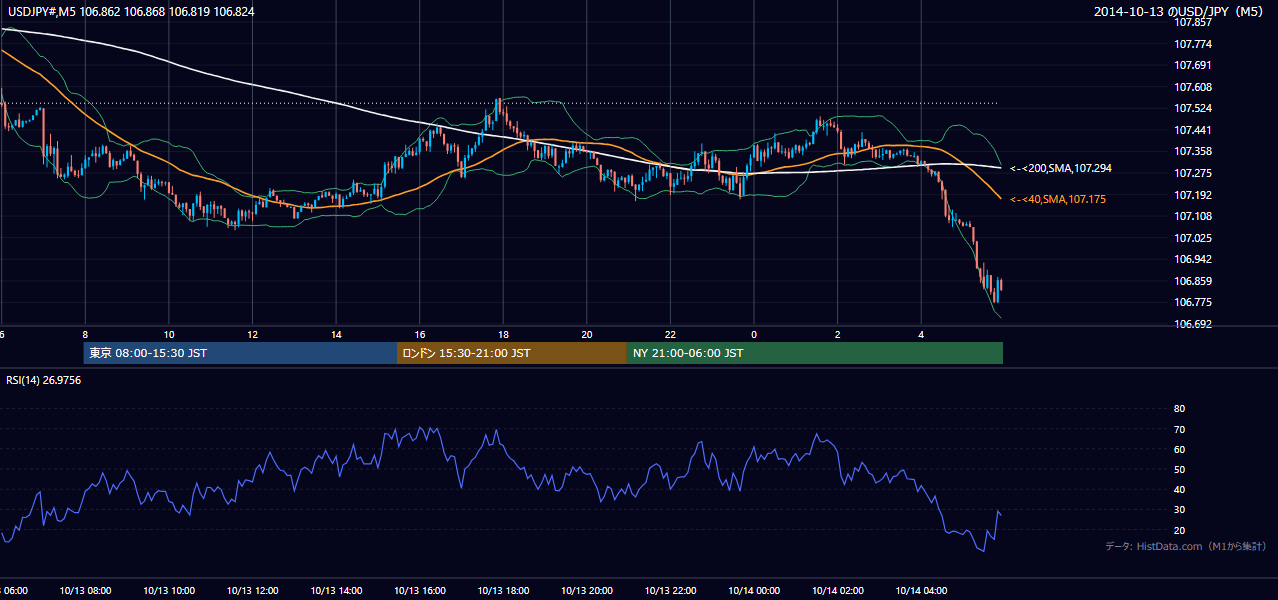The height and width of the screenshot is (600, 1278).
Task: Click RSI scale level 70
Action: click(1179, 429)
